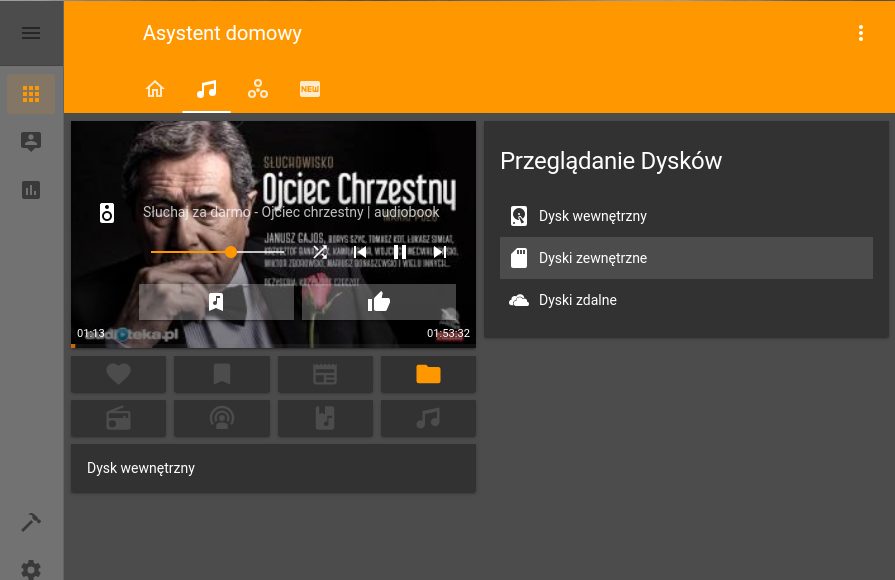Open the hamburger sidebar menu
Screen dimensions: 895x580
[31, 33]
